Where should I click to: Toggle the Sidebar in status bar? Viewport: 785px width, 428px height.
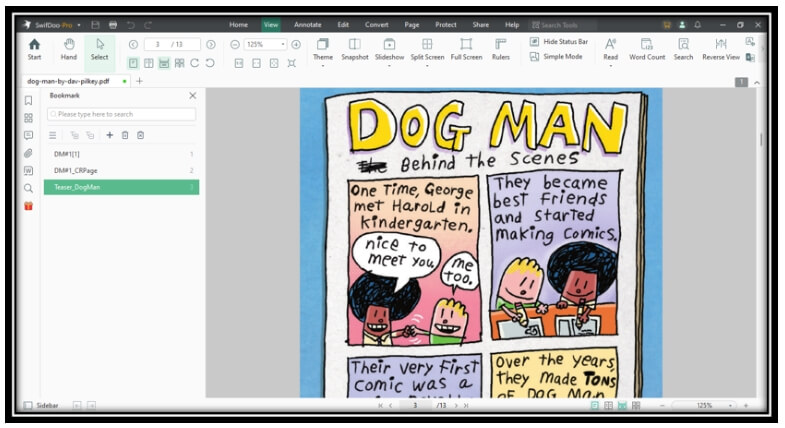point(41,405)
